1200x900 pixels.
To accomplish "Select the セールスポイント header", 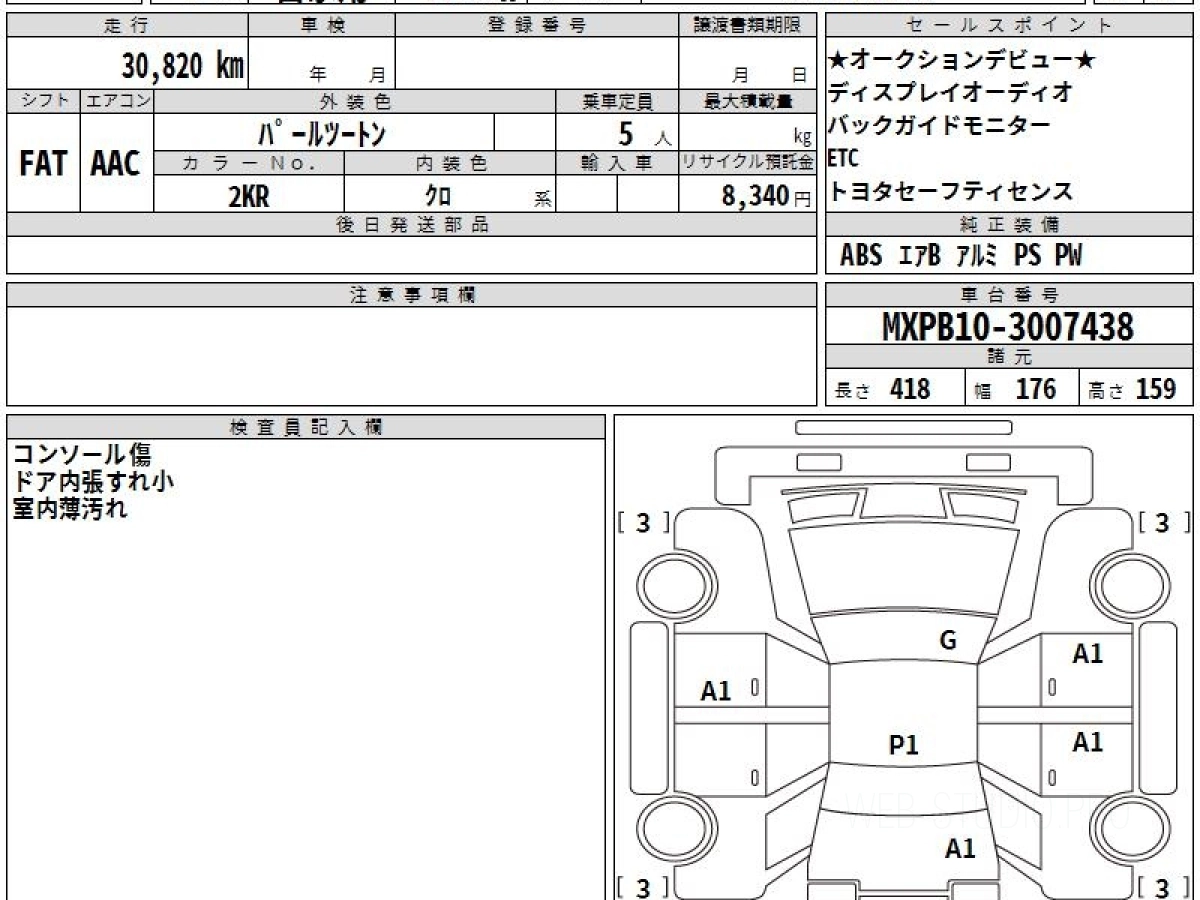I will coord(1010,26).
